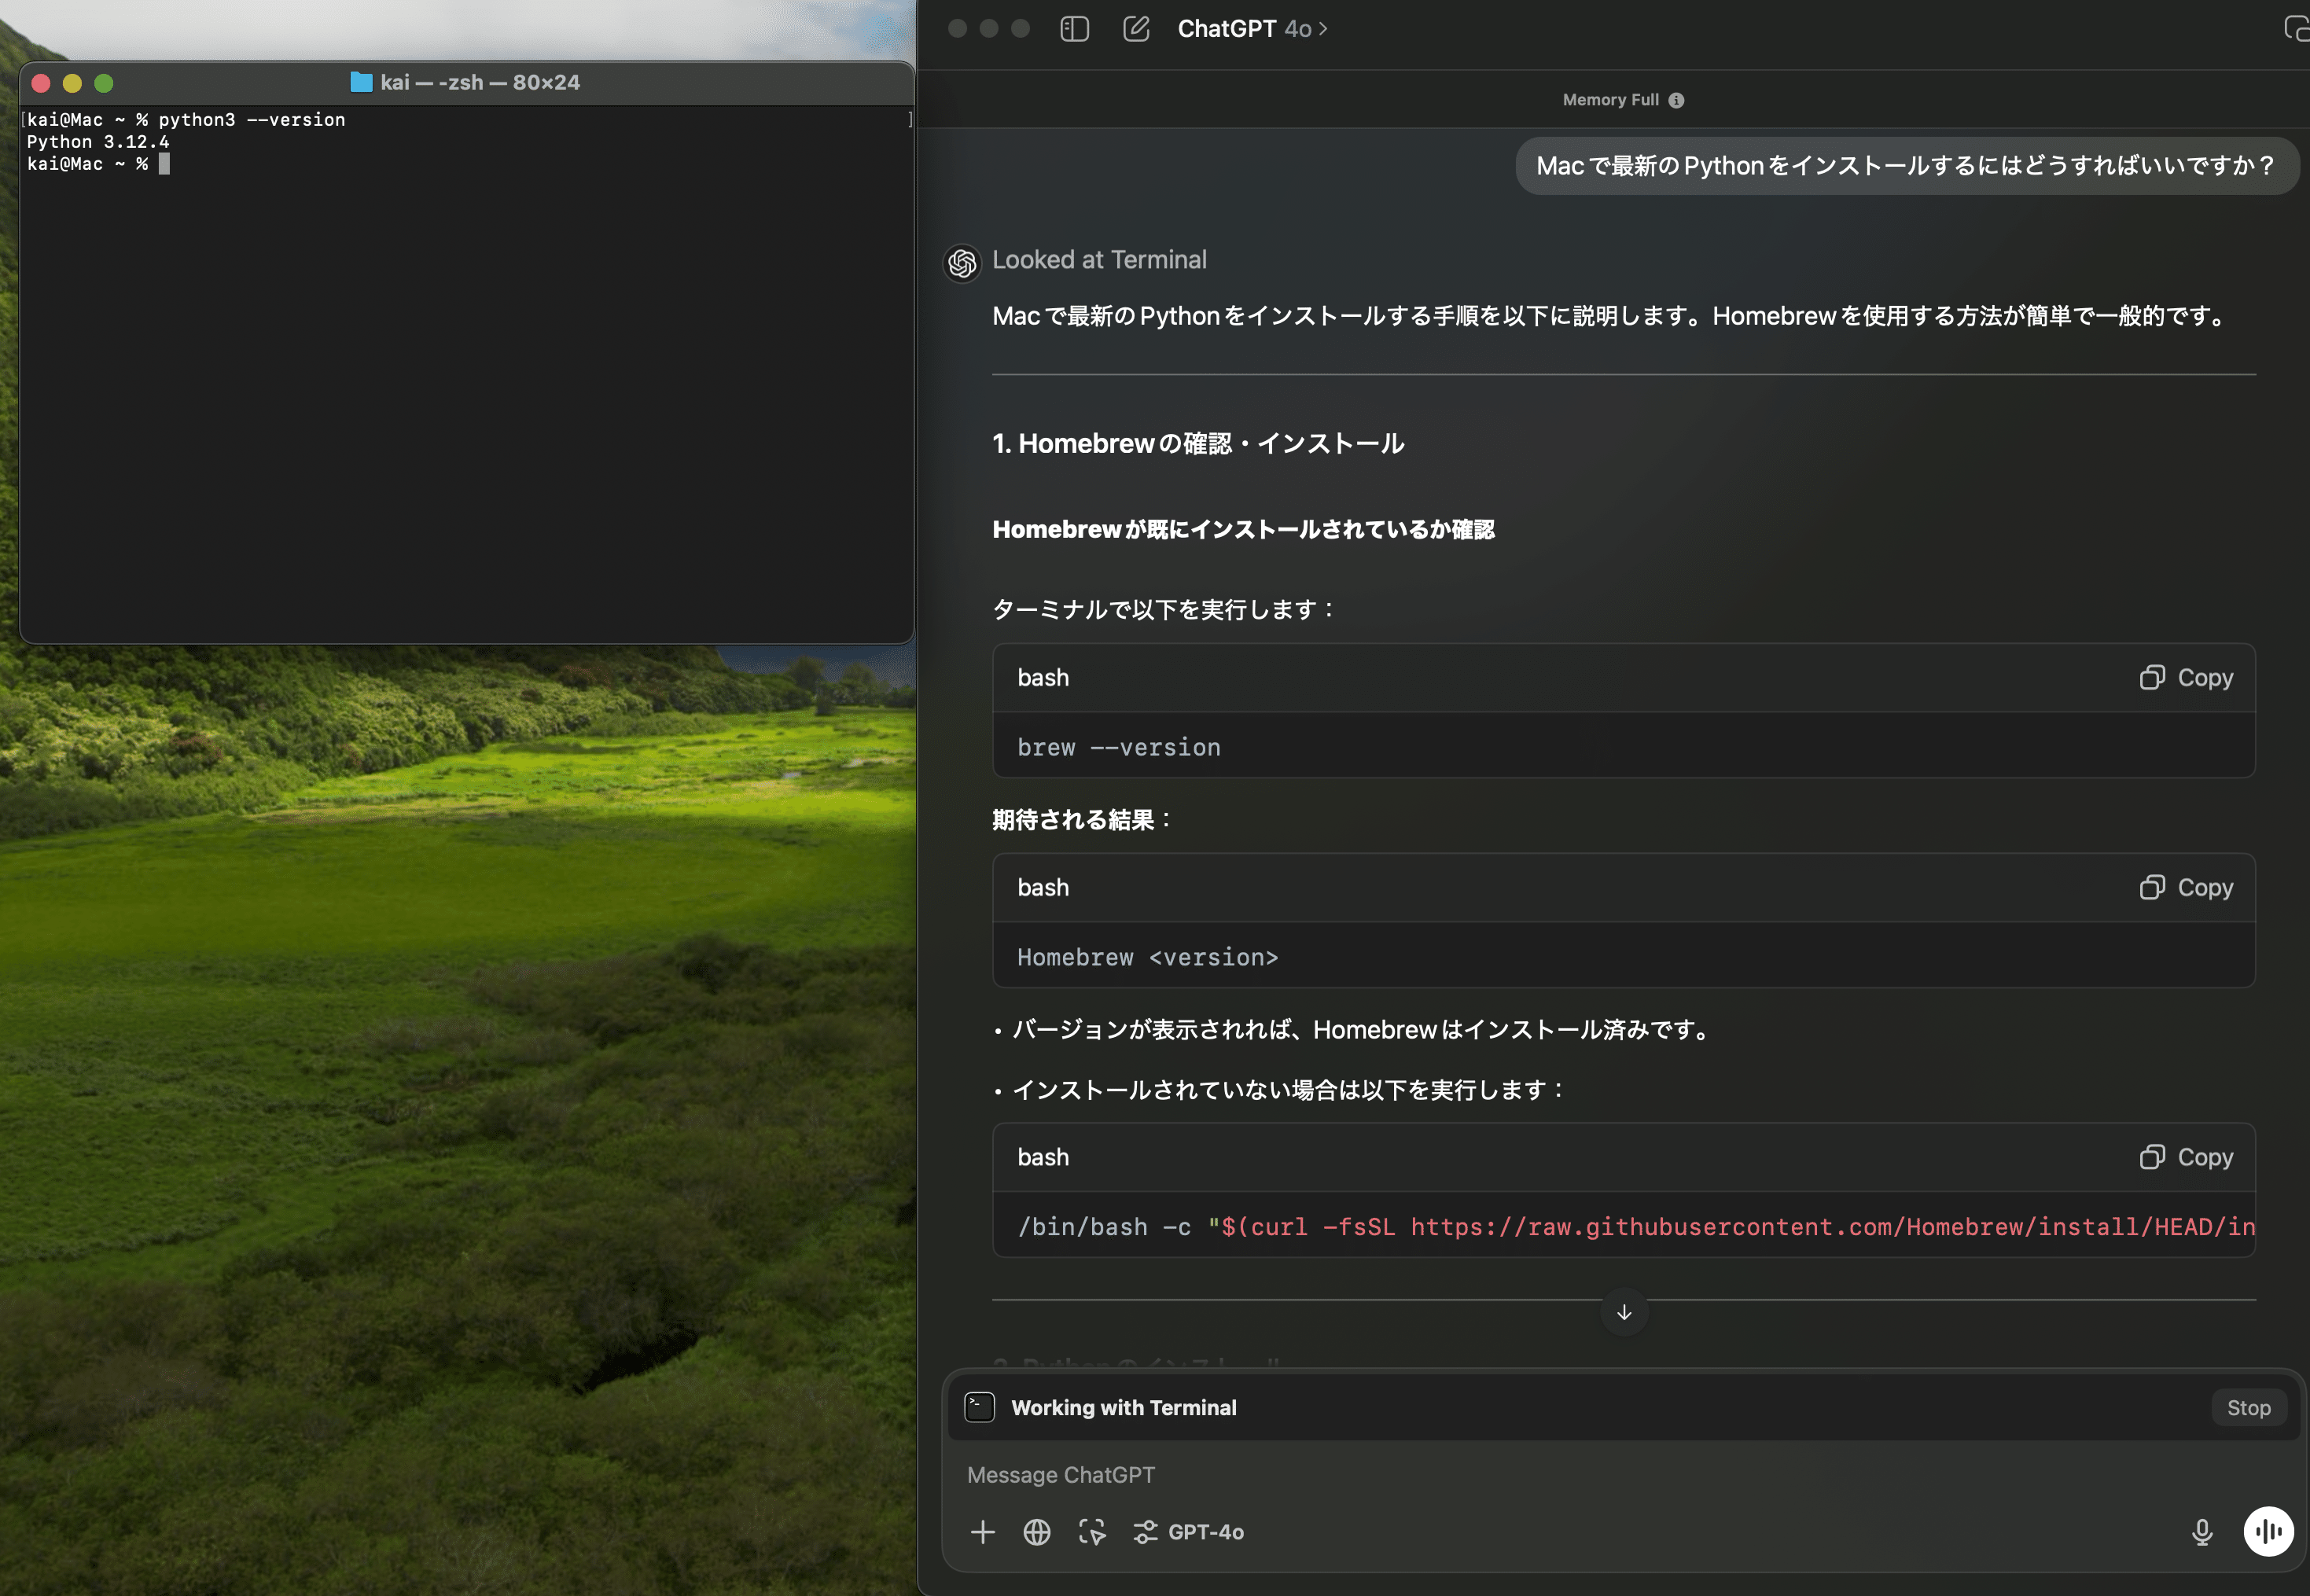
Task: Click the screen selection capture icon
Action: [1092, 1532]
